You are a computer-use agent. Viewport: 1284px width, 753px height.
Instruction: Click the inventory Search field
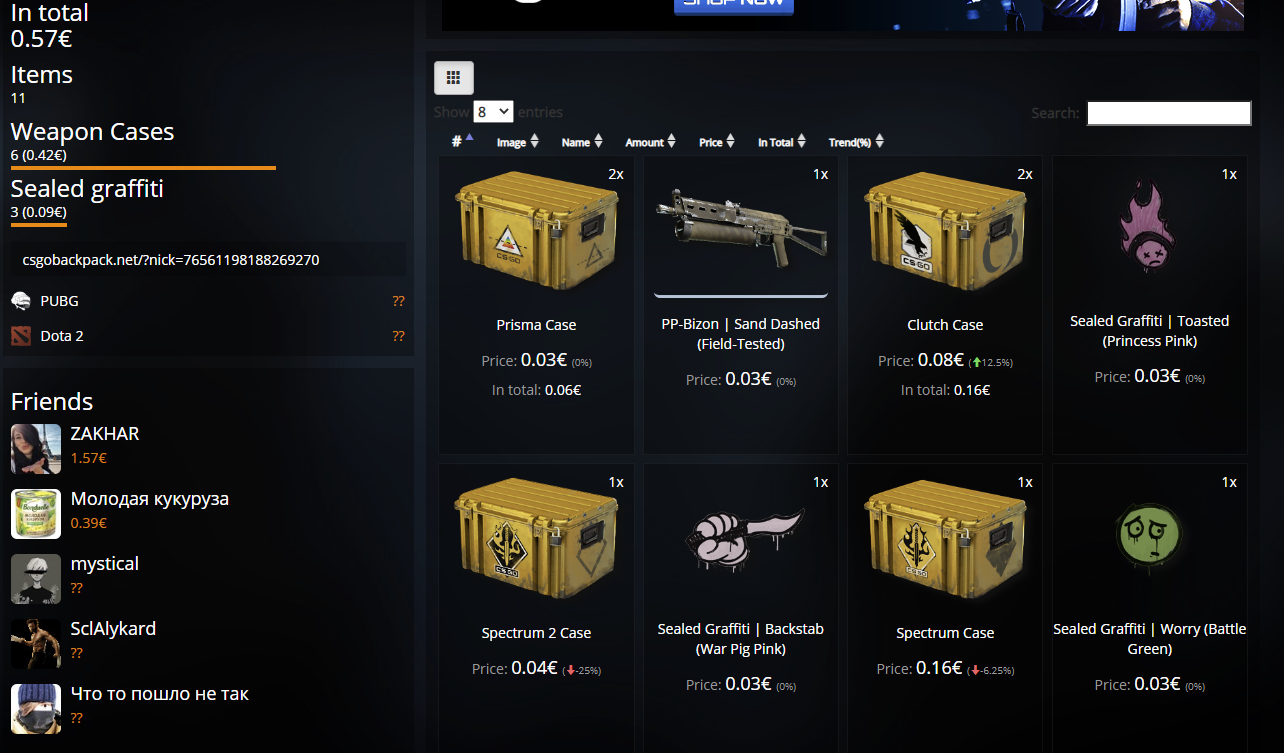tap(1169, 113)
